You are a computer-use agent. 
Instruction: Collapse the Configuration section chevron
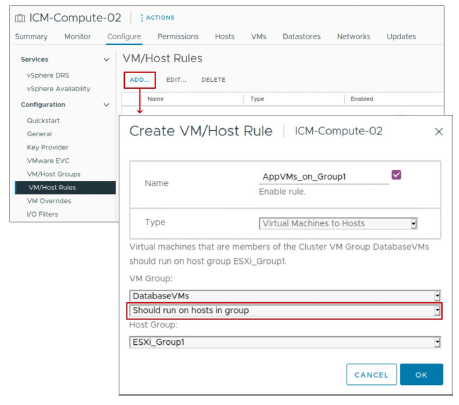pos(106,105)
